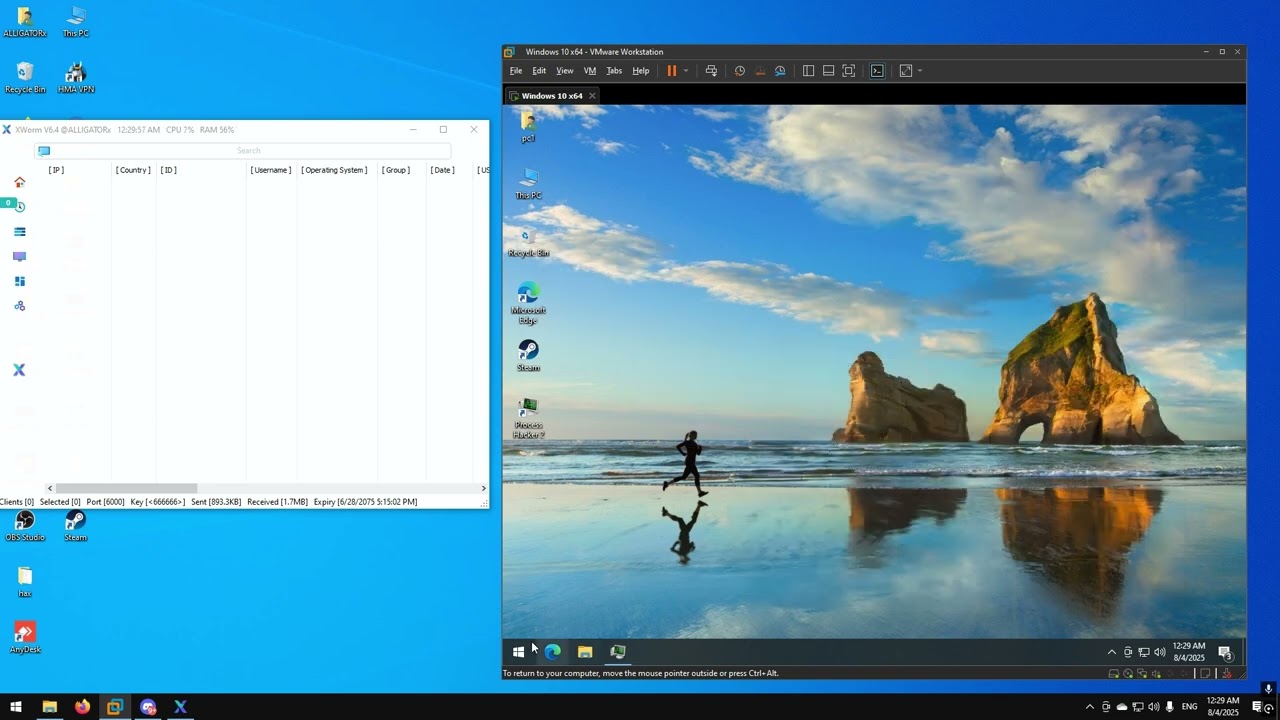The width and height of the screenshot is (1280, 720).
Task: Revert the VM to previous snapshot
Action: click(x=760, y=71)
